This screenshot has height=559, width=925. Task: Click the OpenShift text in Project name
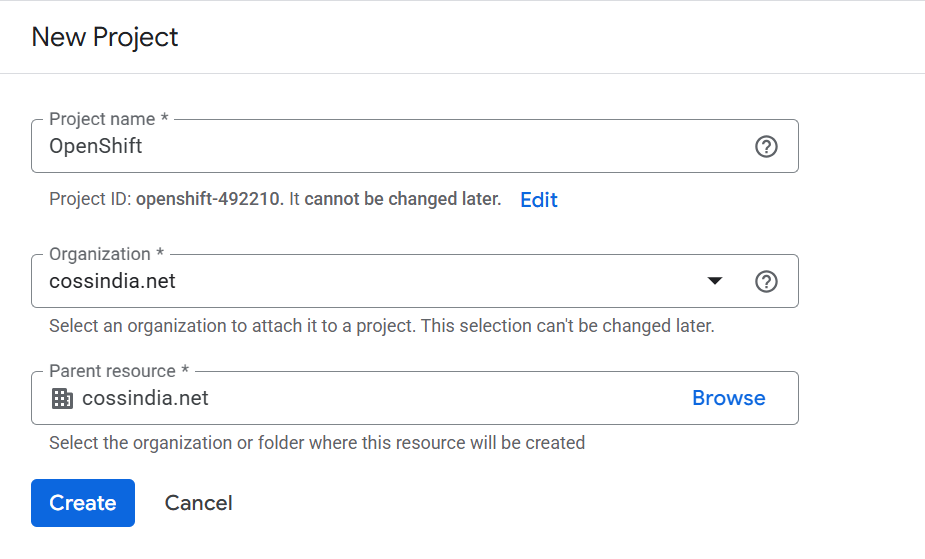pyautogui.click(x=96, y=147)
